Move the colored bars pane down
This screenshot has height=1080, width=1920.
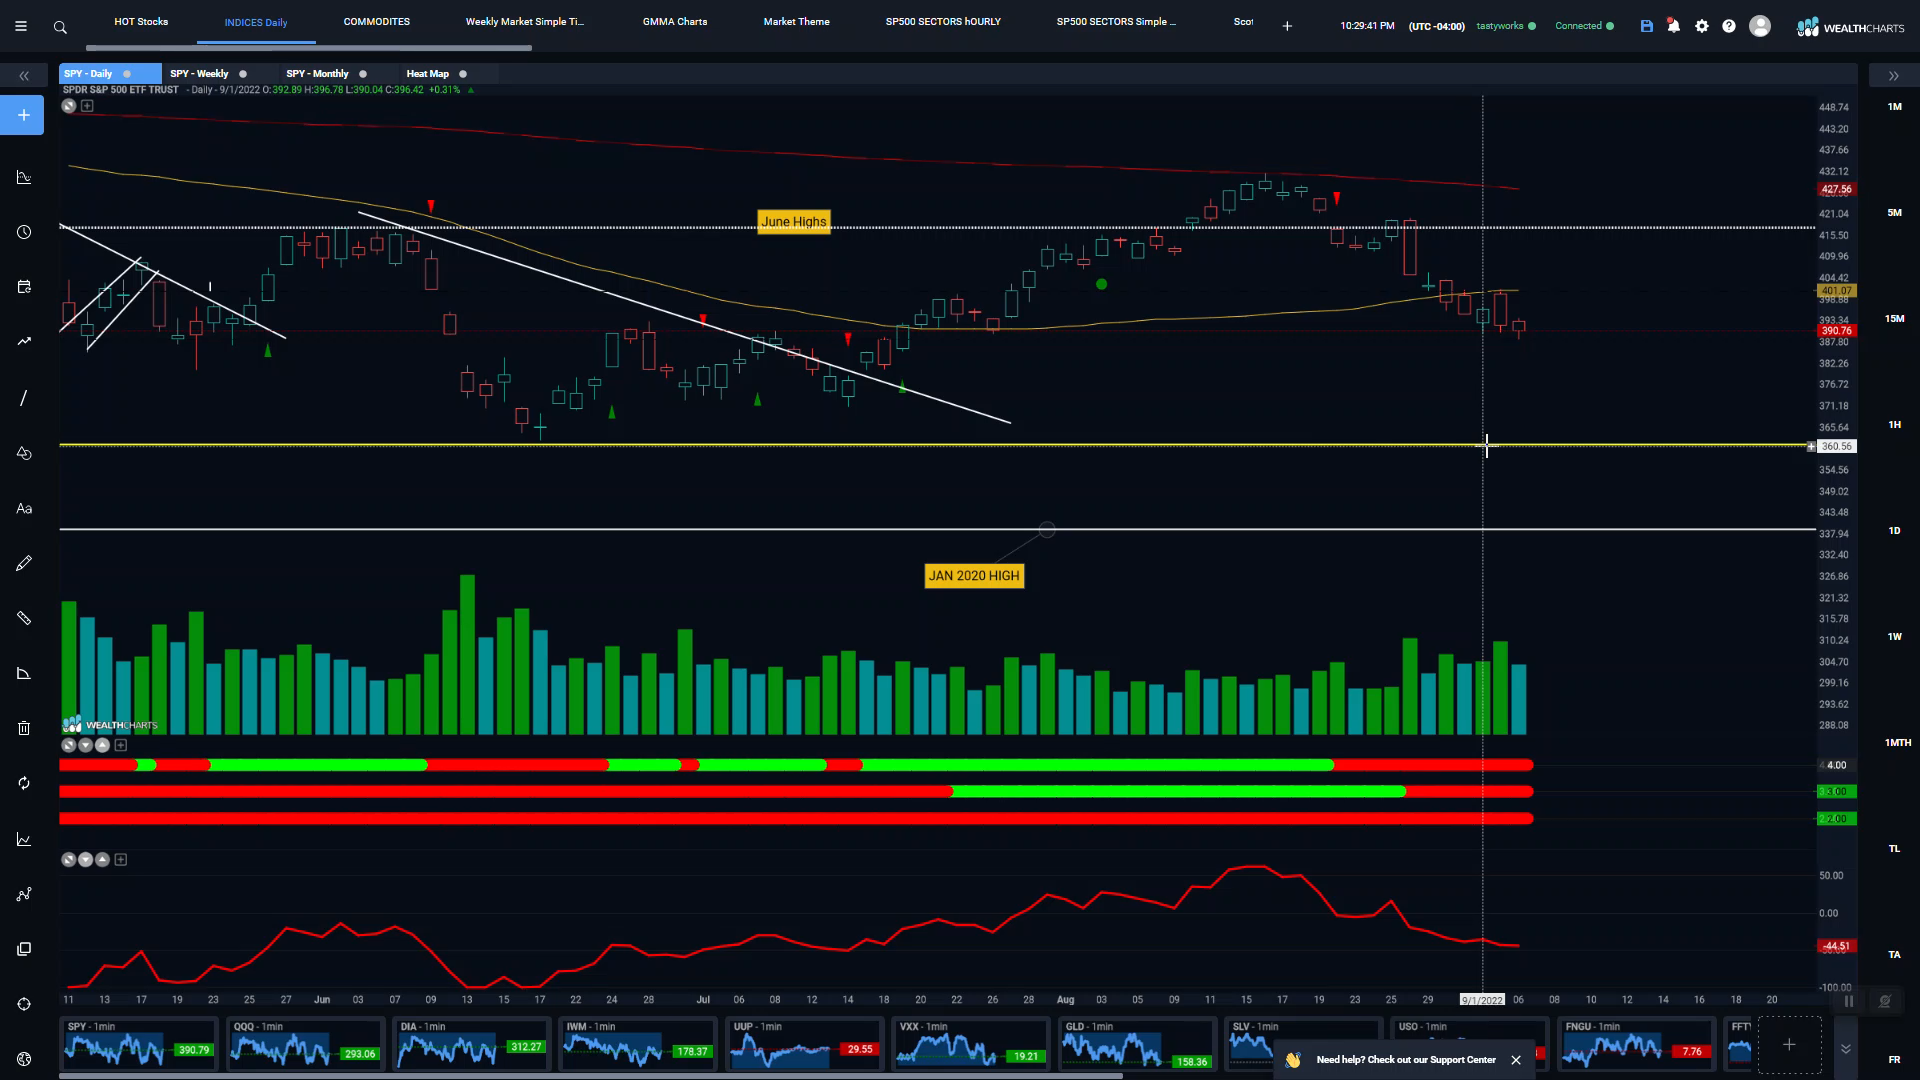pos(86,745)
